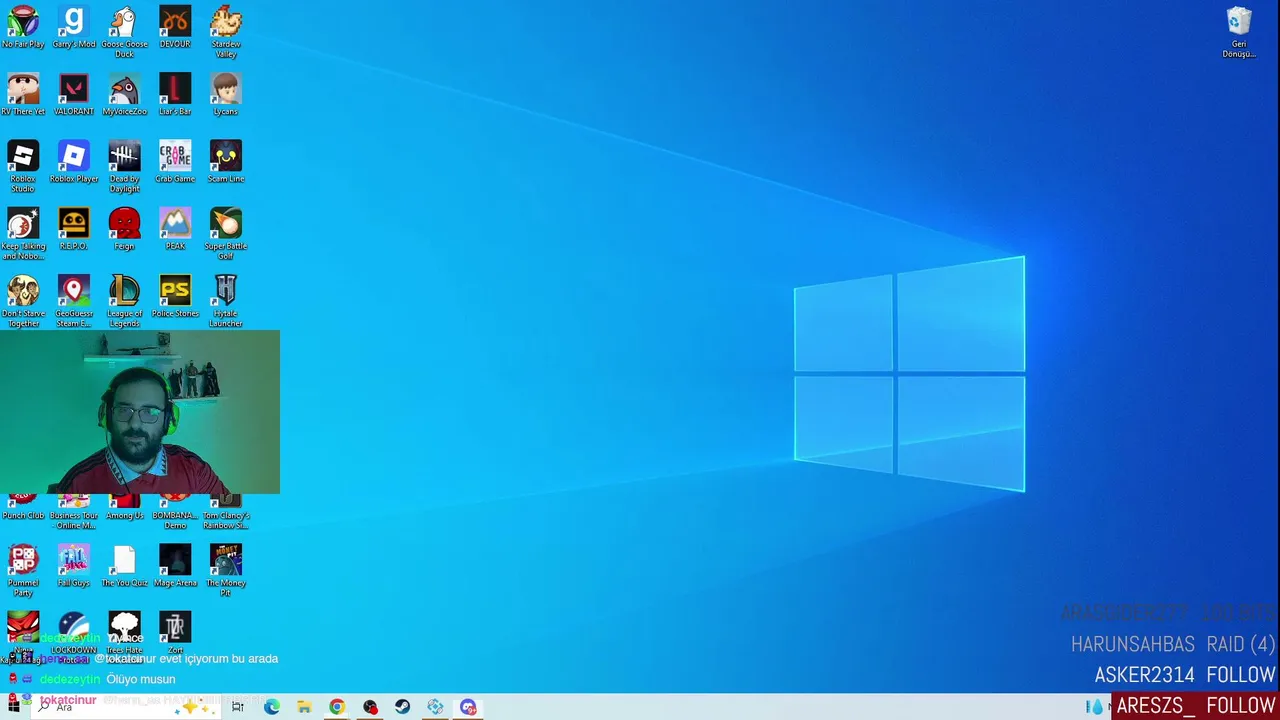The width and height of the screenshot is (1280, 720).
Task: Open Task View from the taskbar
Action: [x=238, y=707]
